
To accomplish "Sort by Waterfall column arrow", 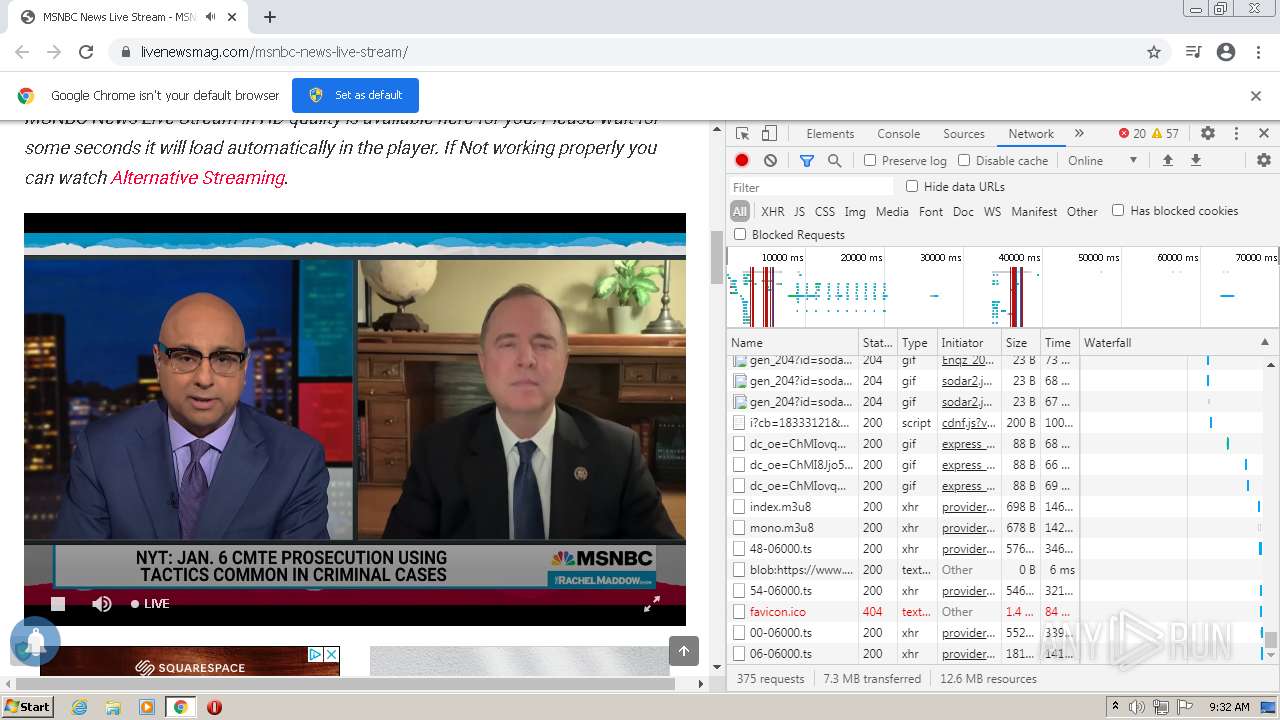I will tap(1265, 342).
